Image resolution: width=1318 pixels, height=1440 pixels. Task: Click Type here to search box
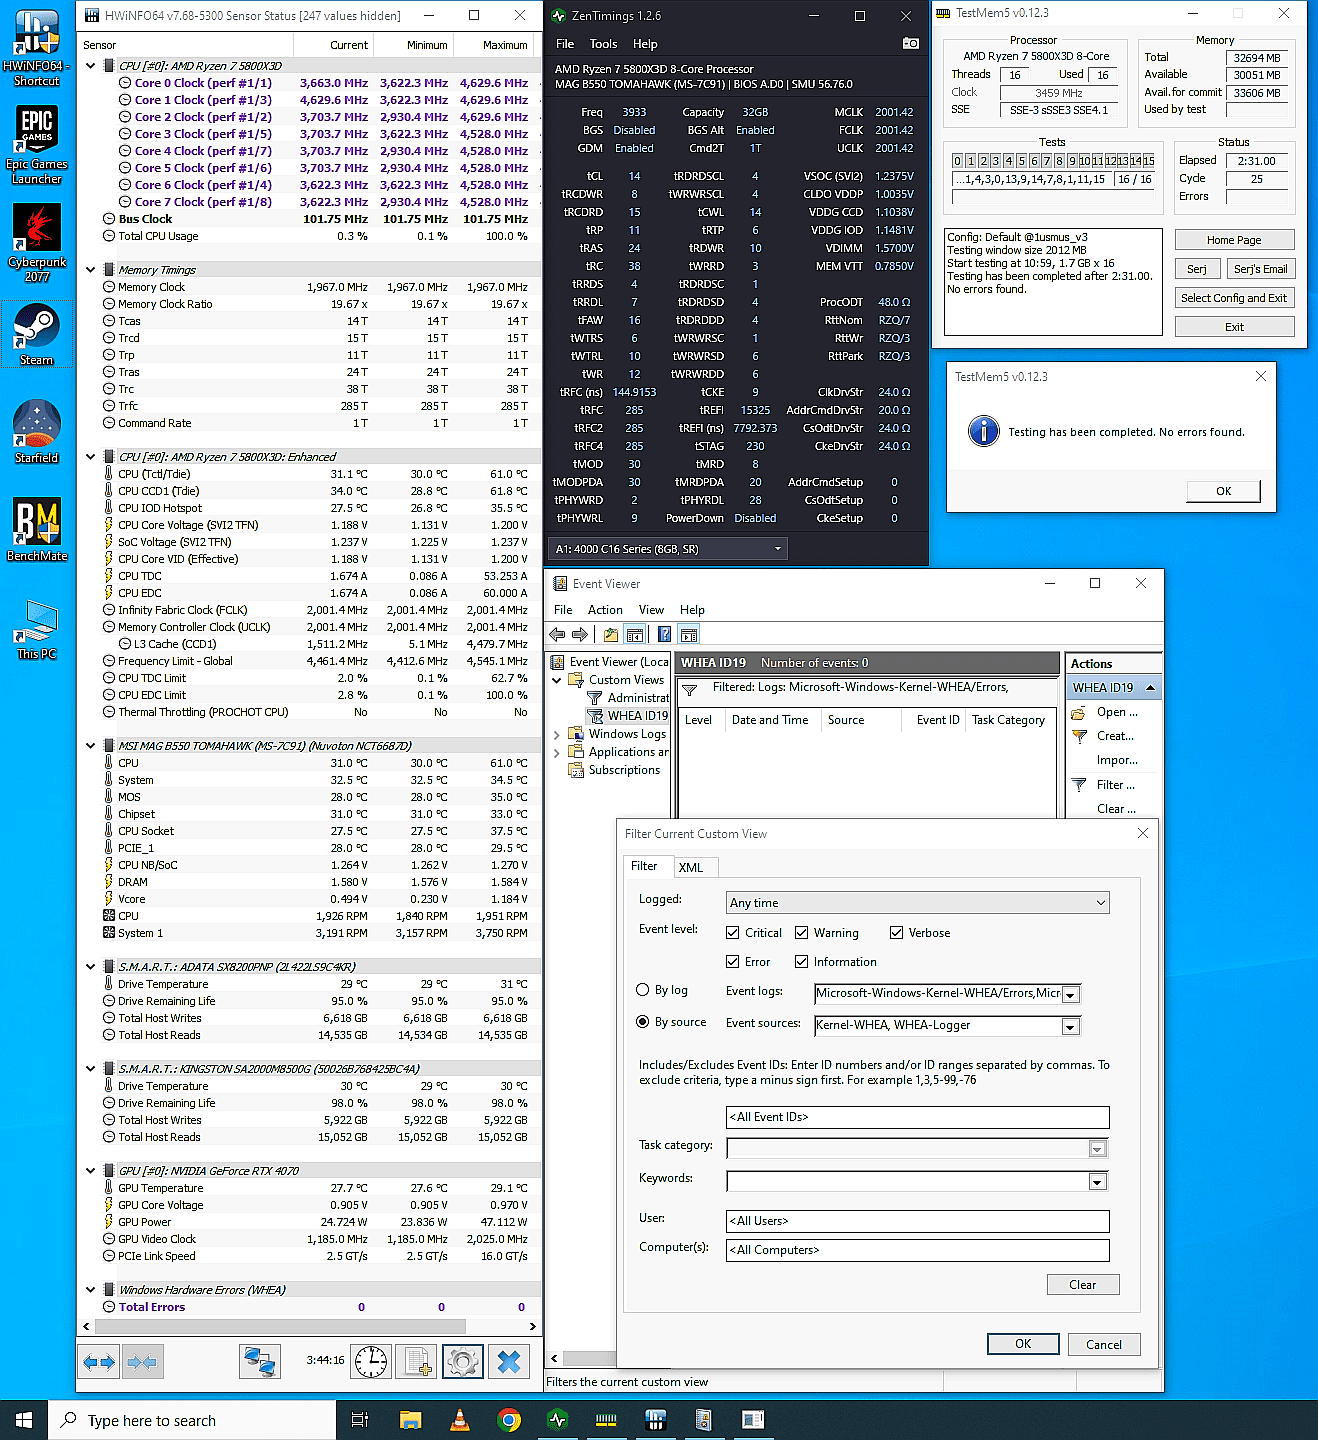point(192,1420)
